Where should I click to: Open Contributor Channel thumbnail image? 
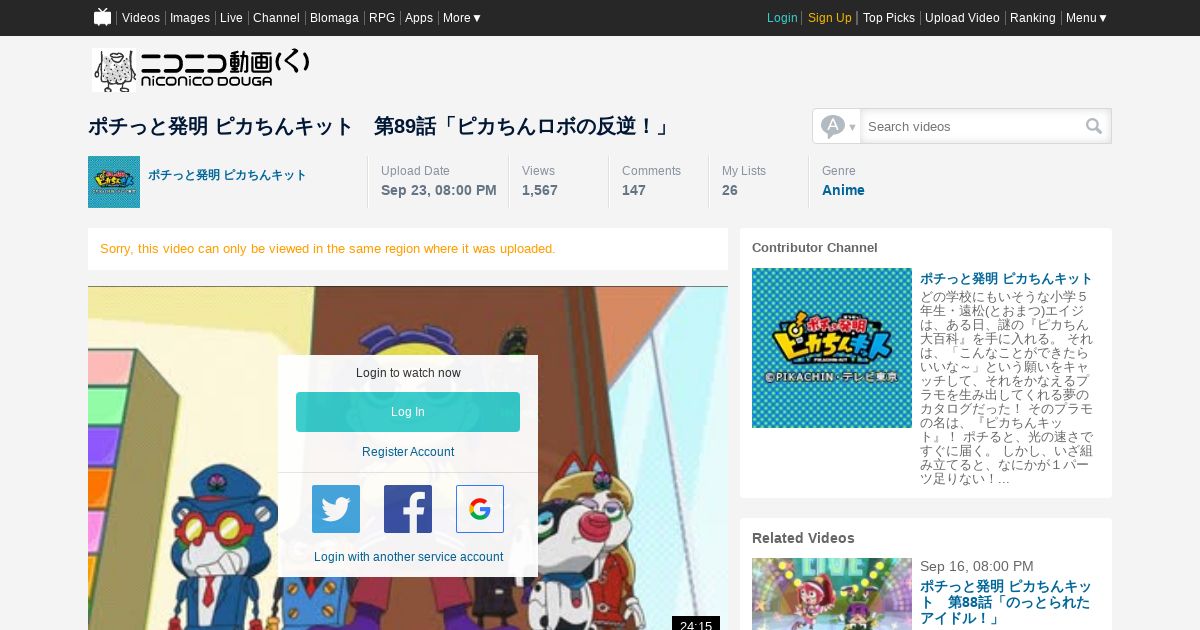click(x=832, y=348)
